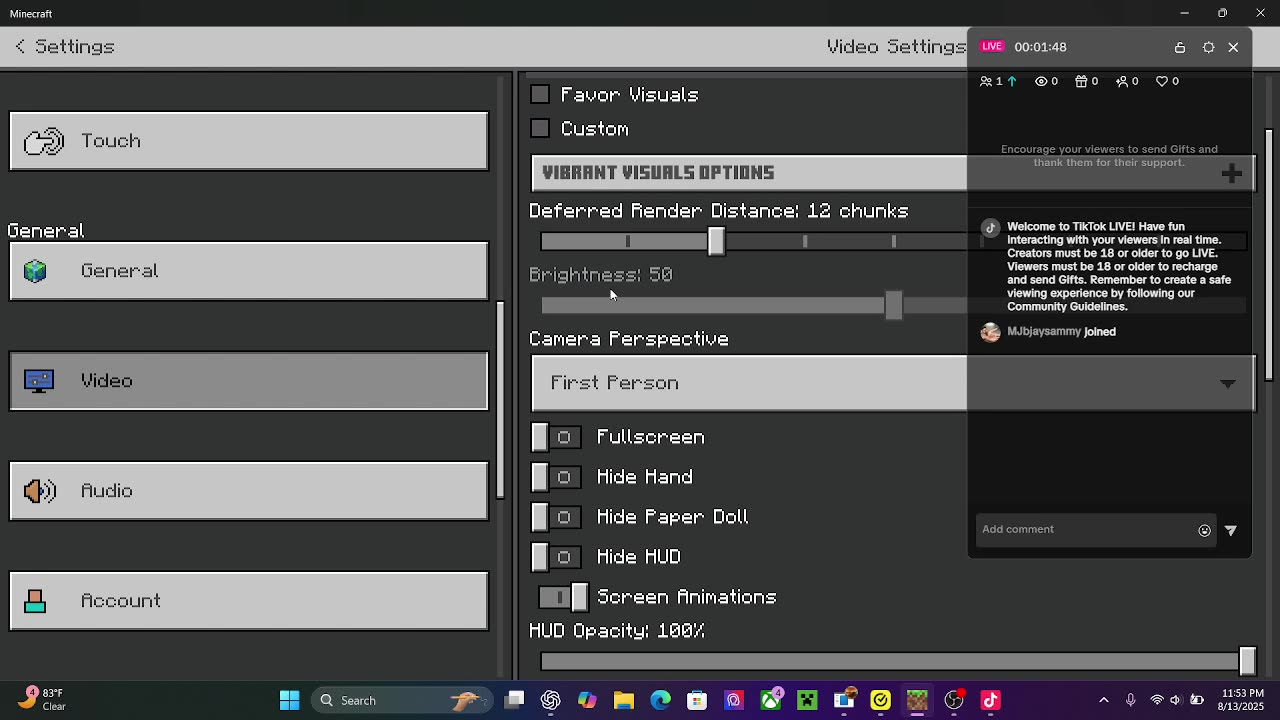Show hidden system tray icons

(1104, 700)
